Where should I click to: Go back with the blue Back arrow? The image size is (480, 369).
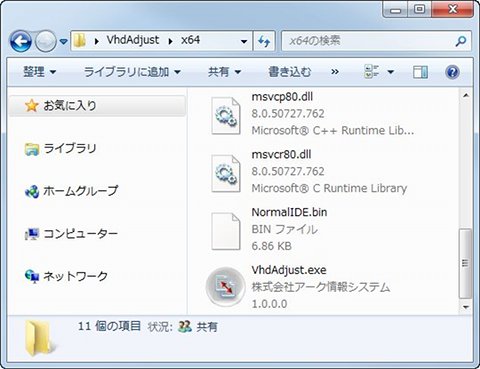point(21,41)
